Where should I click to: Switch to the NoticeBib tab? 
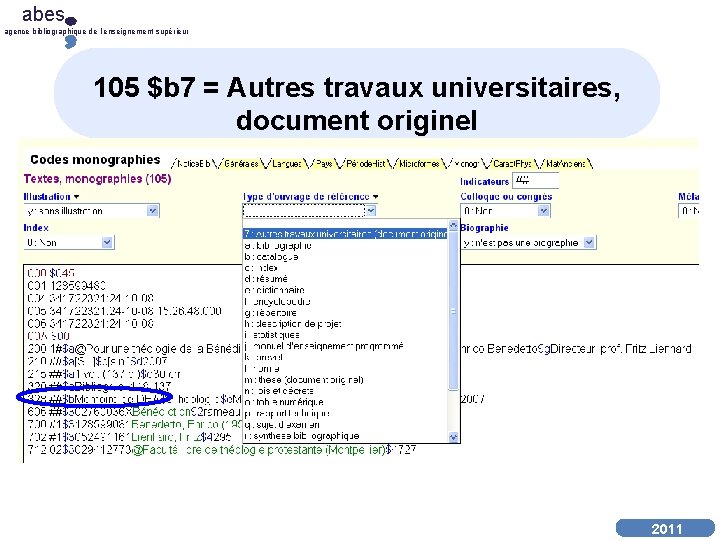pyautogui.click(x=193, y=163)
